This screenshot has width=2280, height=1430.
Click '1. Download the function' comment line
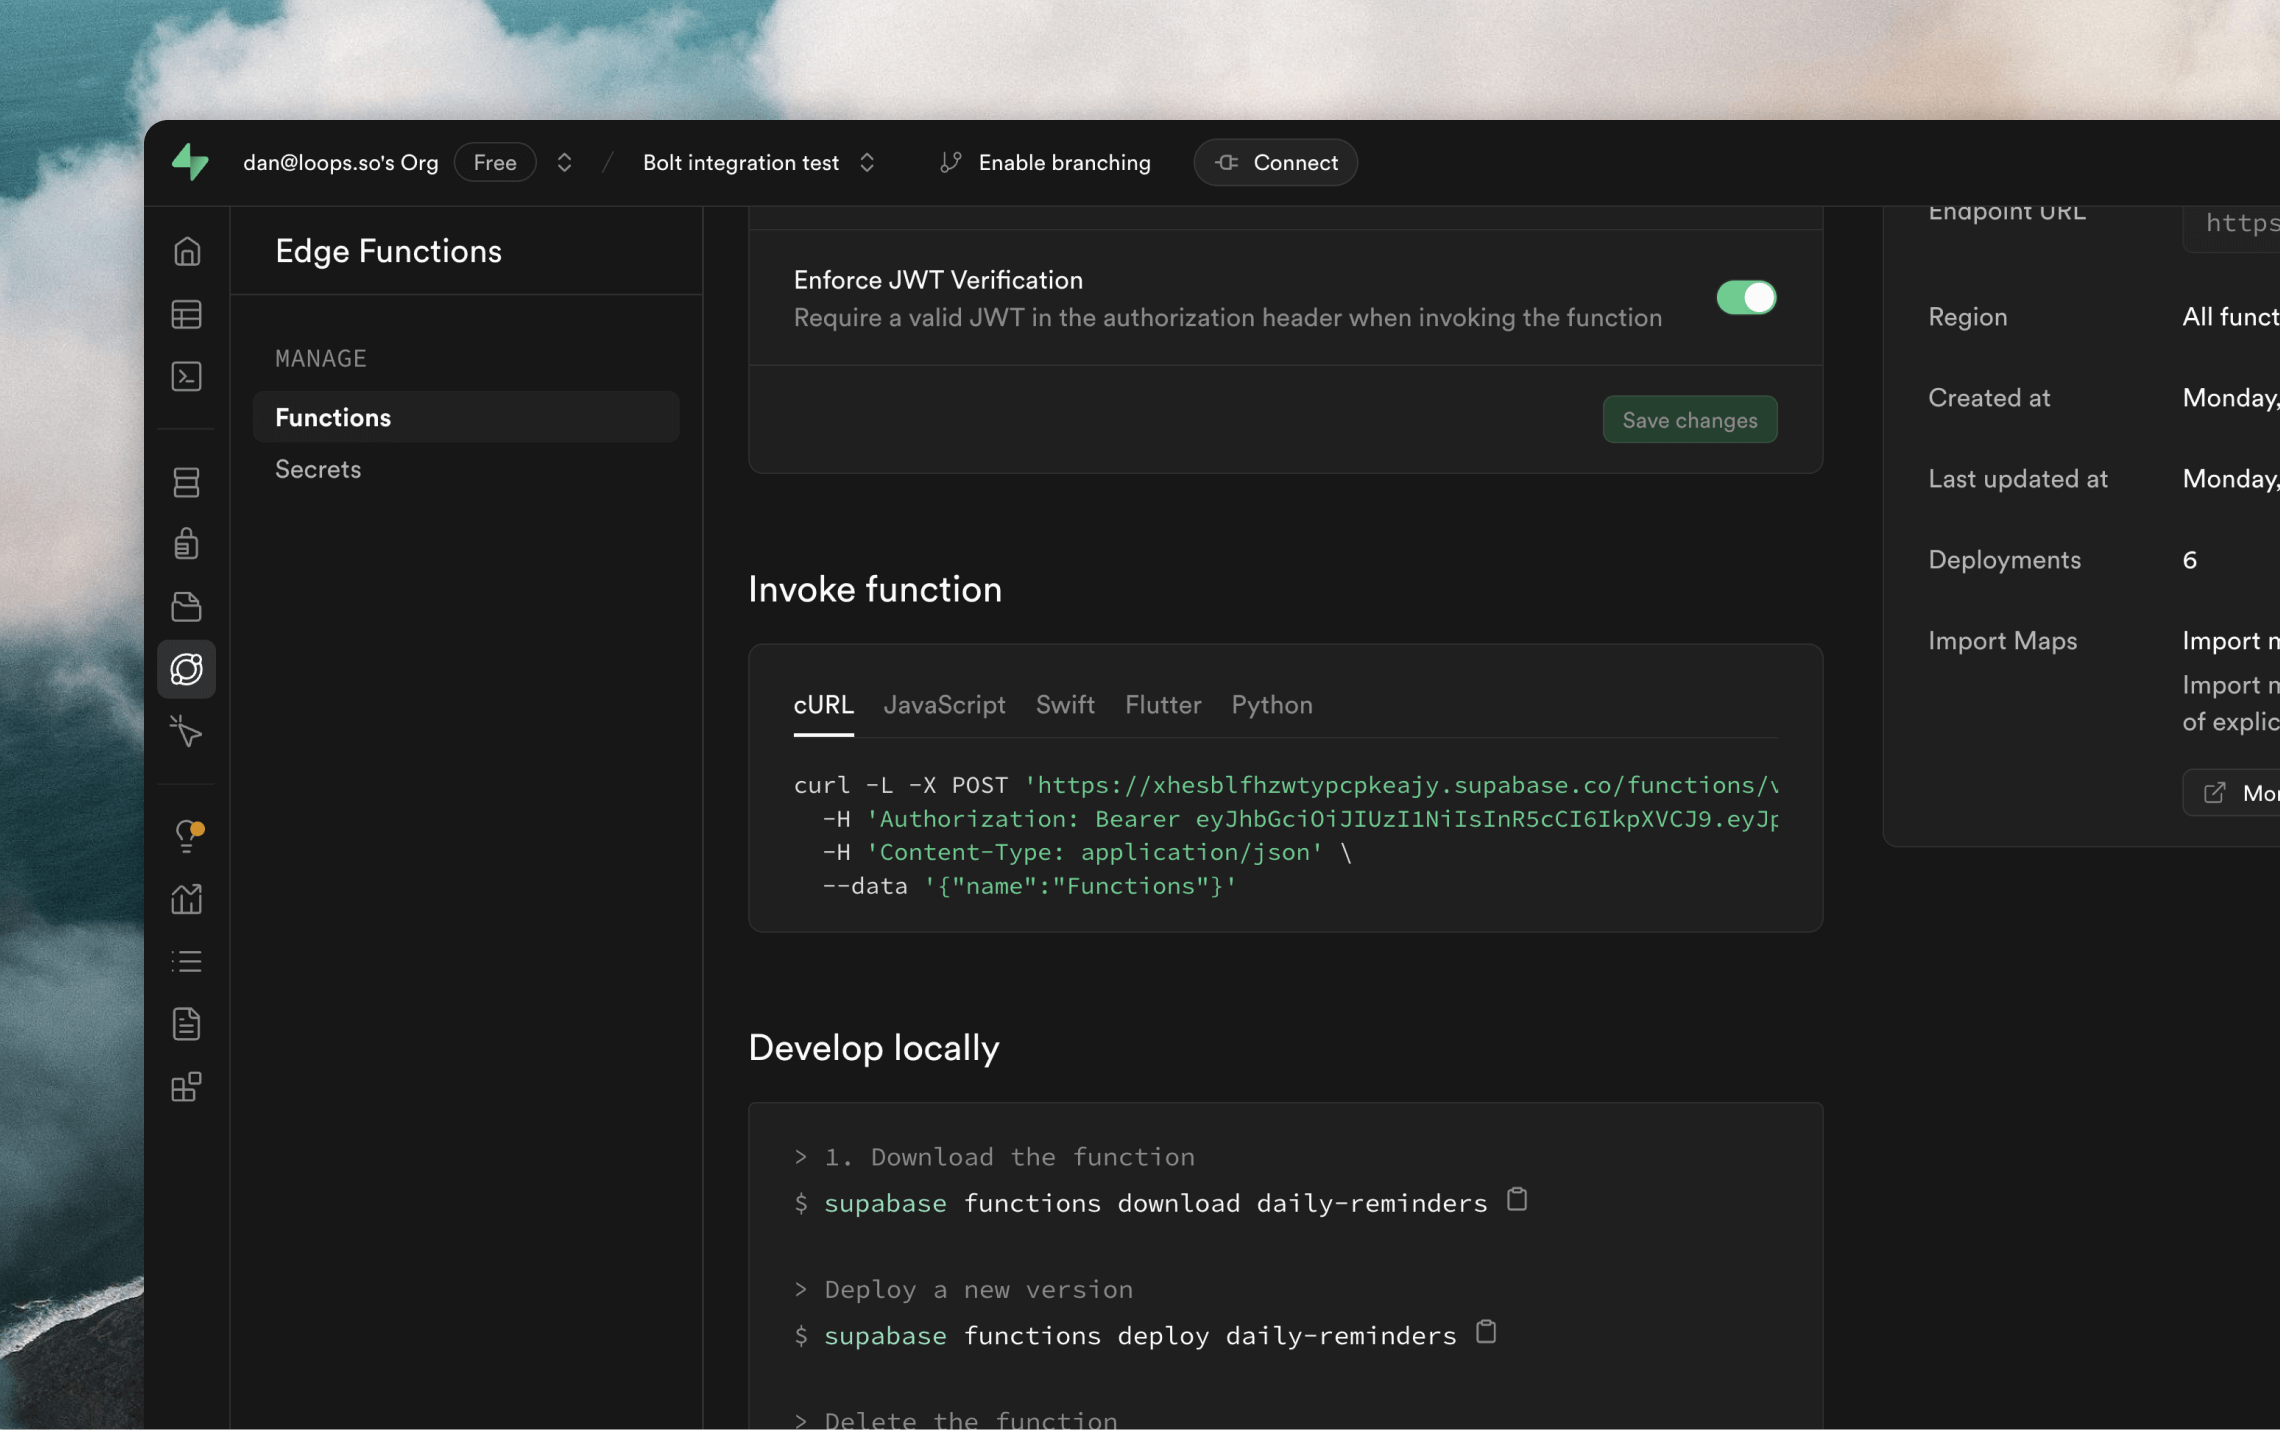tap(1009, 1157)
